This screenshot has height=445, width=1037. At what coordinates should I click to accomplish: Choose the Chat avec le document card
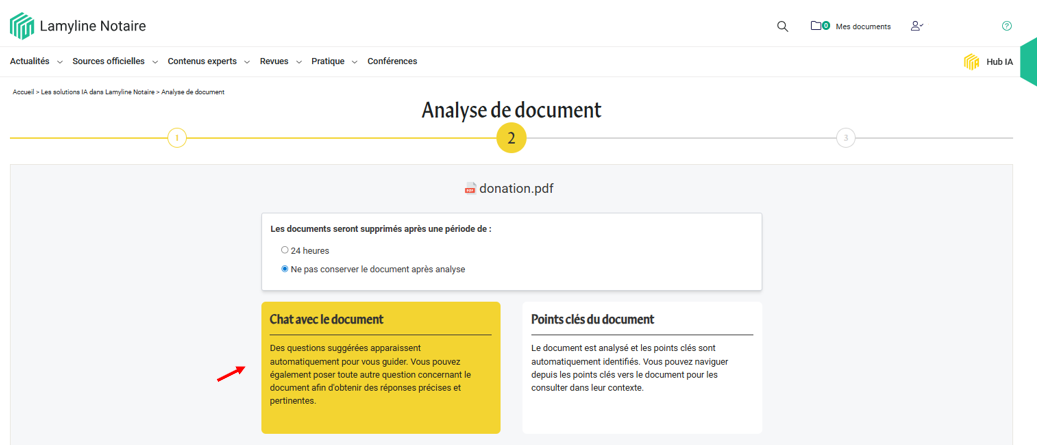coord(381,368)
